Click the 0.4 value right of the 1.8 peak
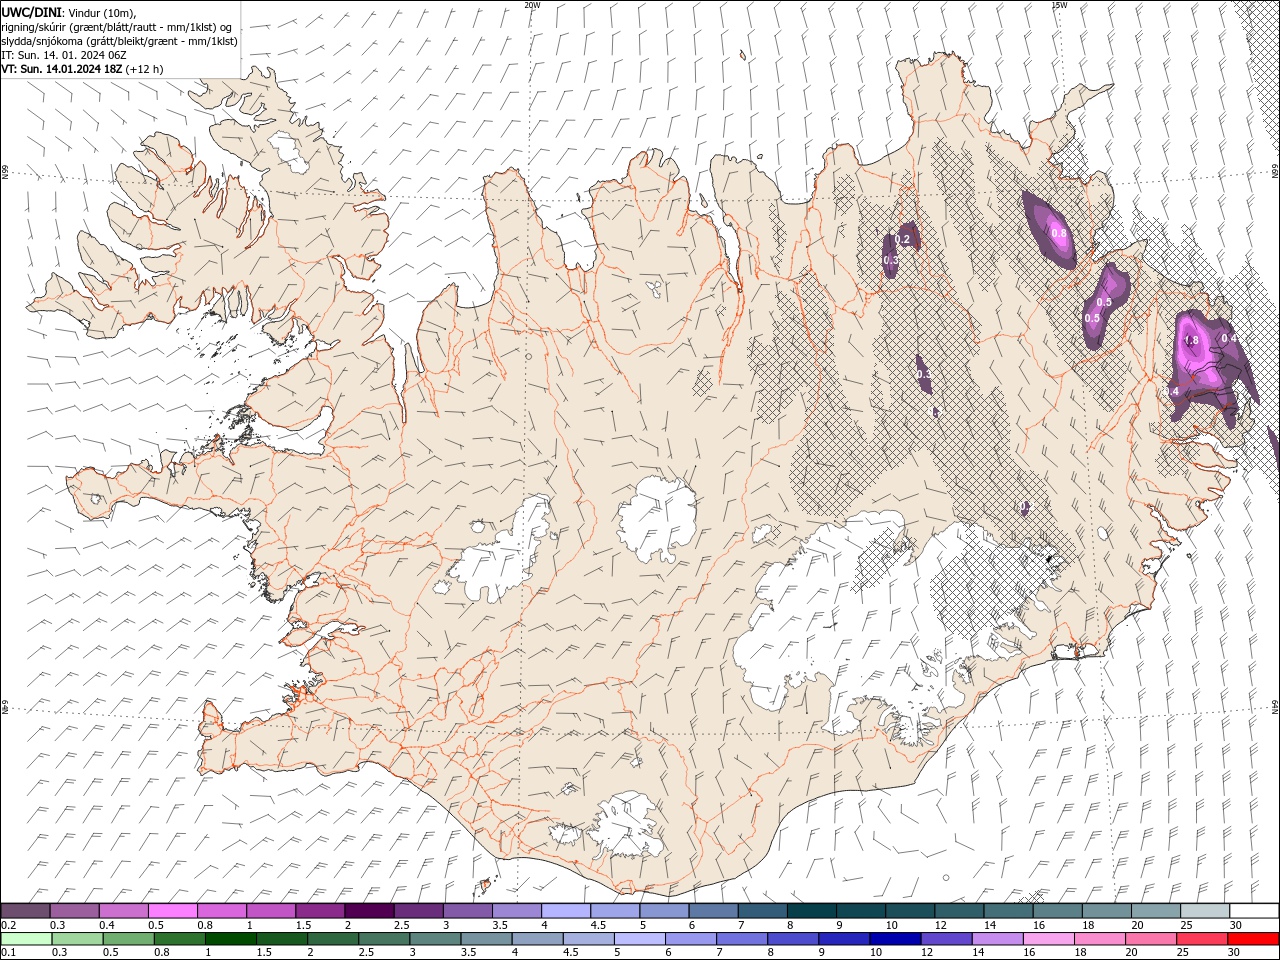 coord(1229,338)
